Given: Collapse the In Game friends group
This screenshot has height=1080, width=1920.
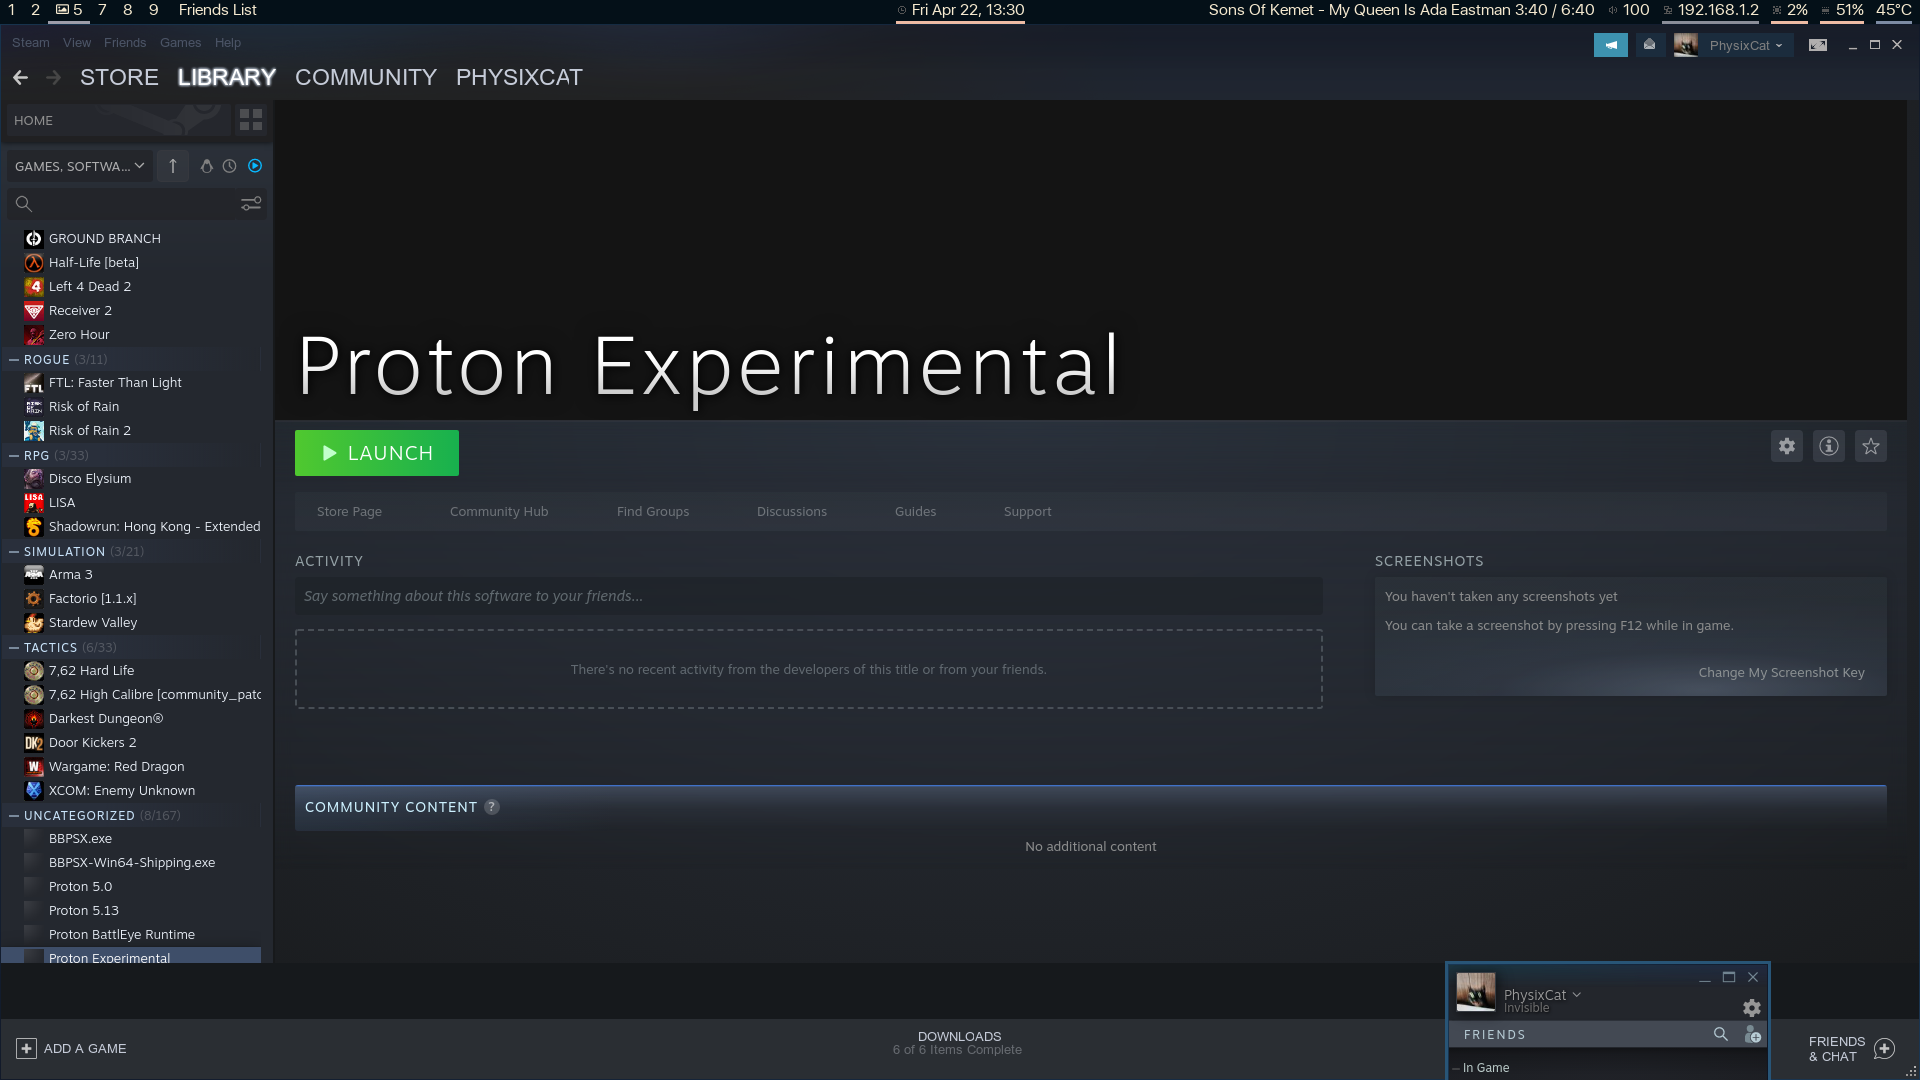Looking at the screenshot, I should [1457, 1068].
